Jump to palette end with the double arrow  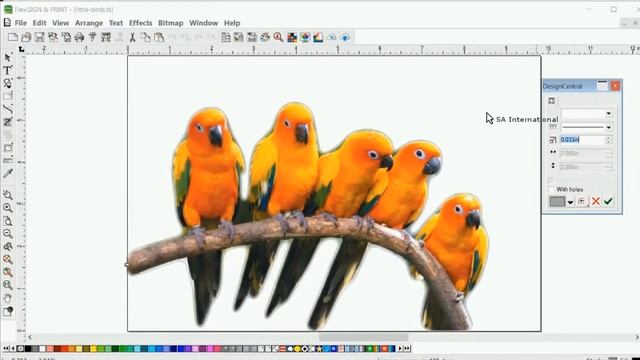pos(407,349)
